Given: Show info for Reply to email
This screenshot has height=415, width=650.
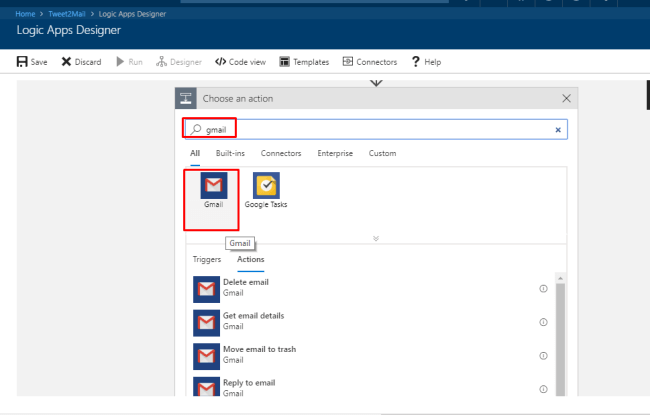Looking at the screenshot, I should click(x=543, y=389).
